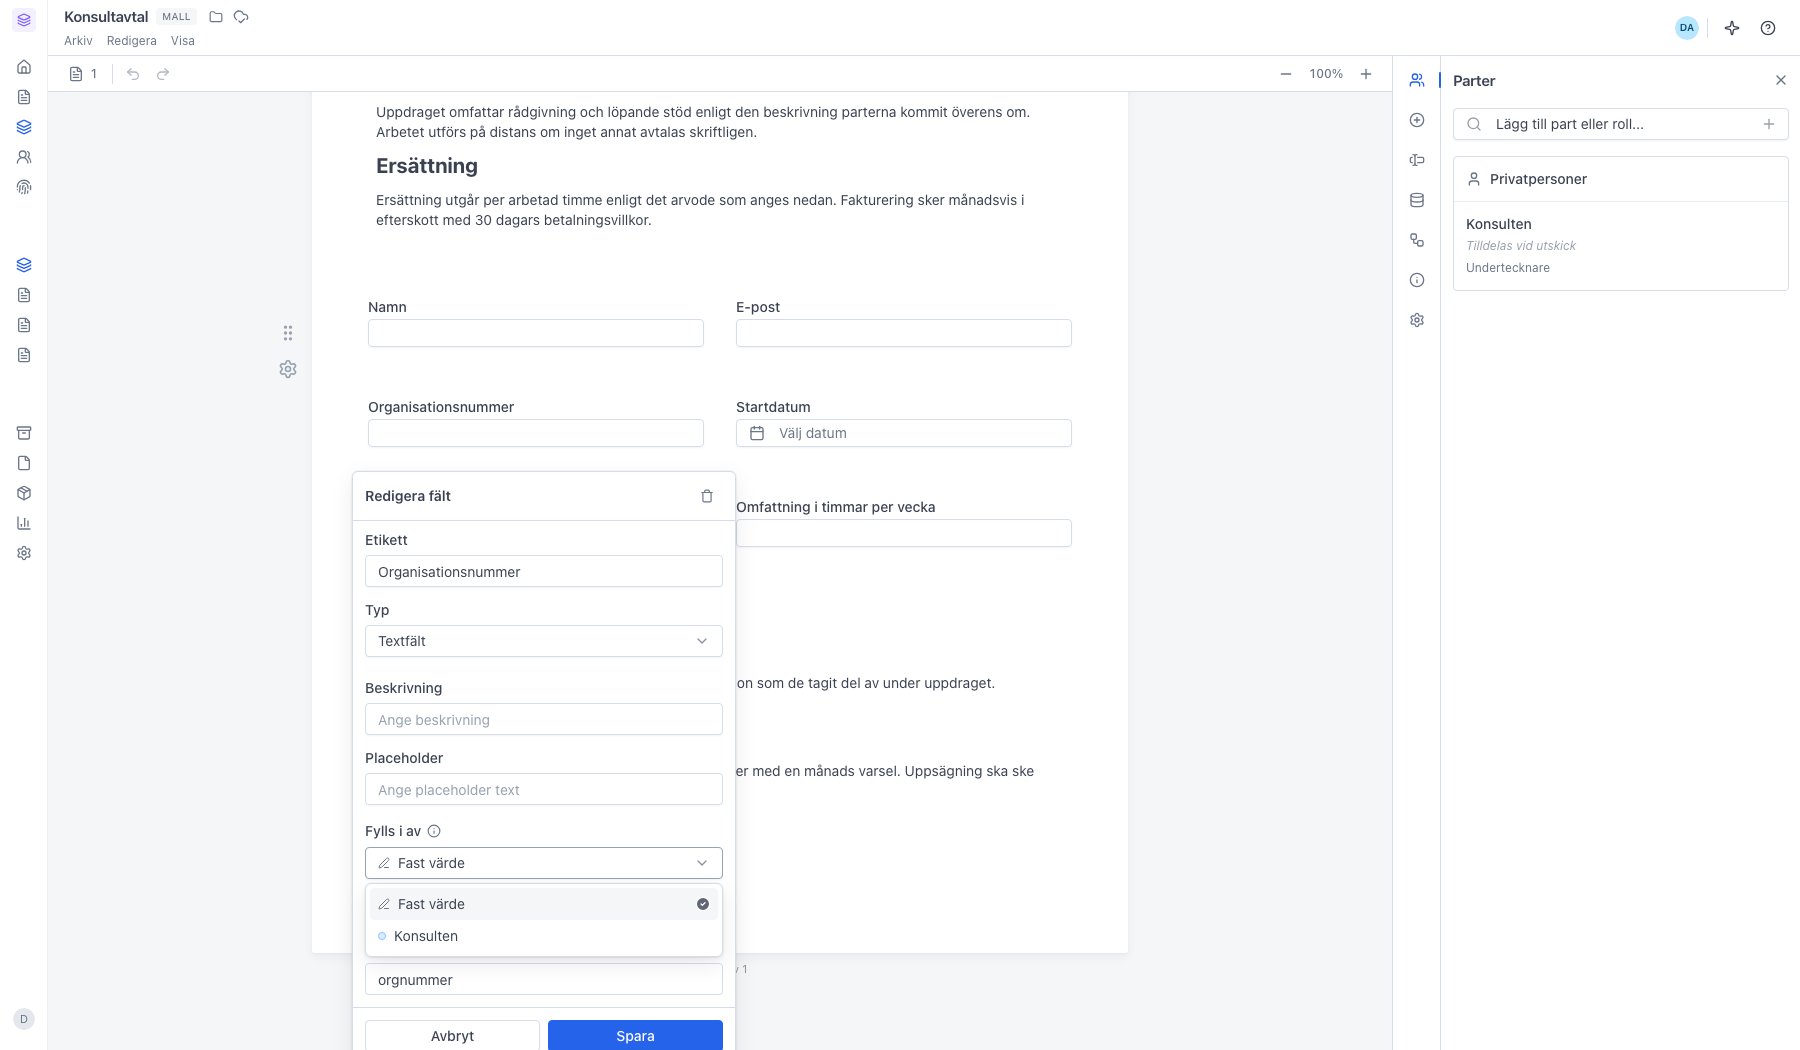Click the Spara button
The height and width of the screenshot is (1050, 1800).
[635, 1035]
